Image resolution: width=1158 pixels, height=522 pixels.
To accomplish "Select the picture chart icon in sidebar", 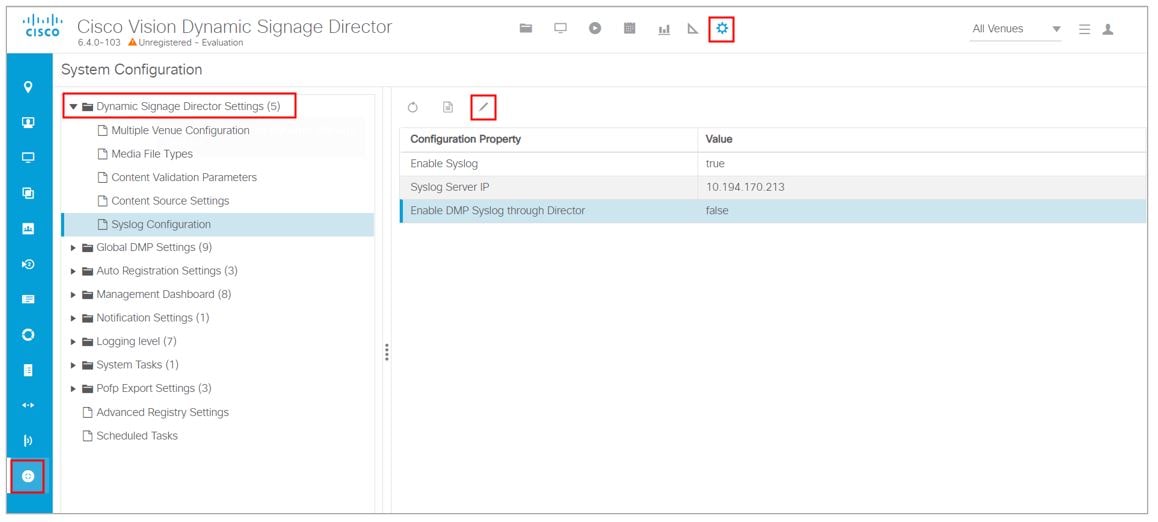I will [x=29, y=228].
